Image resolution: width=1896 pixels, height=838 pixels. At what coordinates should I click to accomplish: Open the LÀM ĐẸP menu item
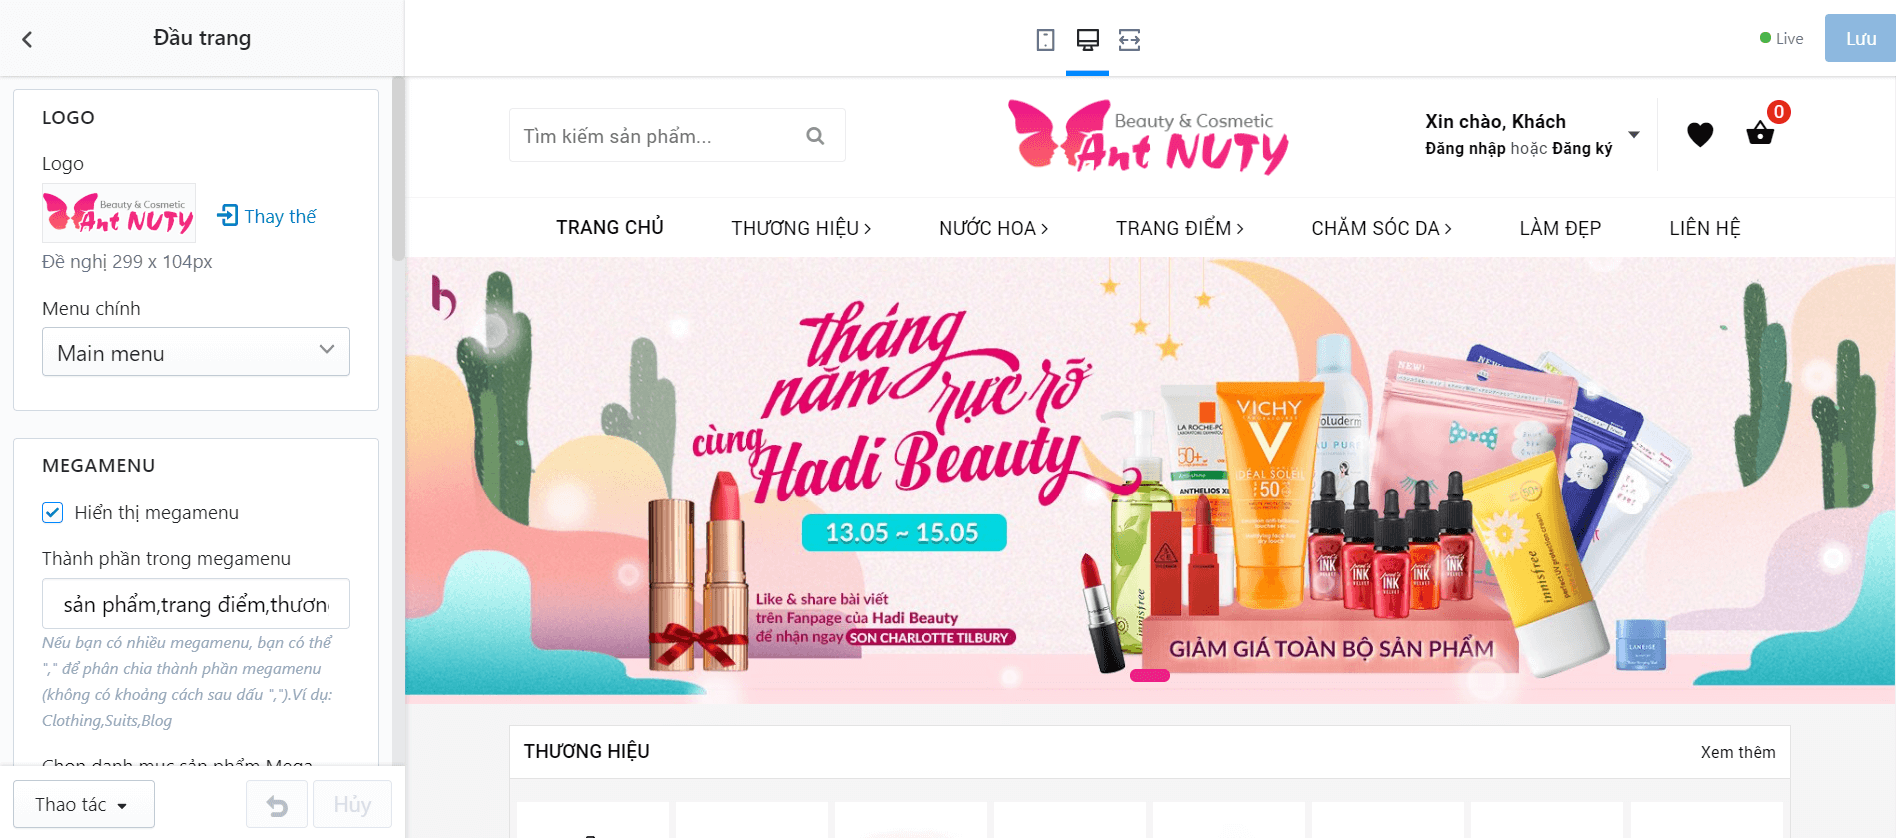1560,228
